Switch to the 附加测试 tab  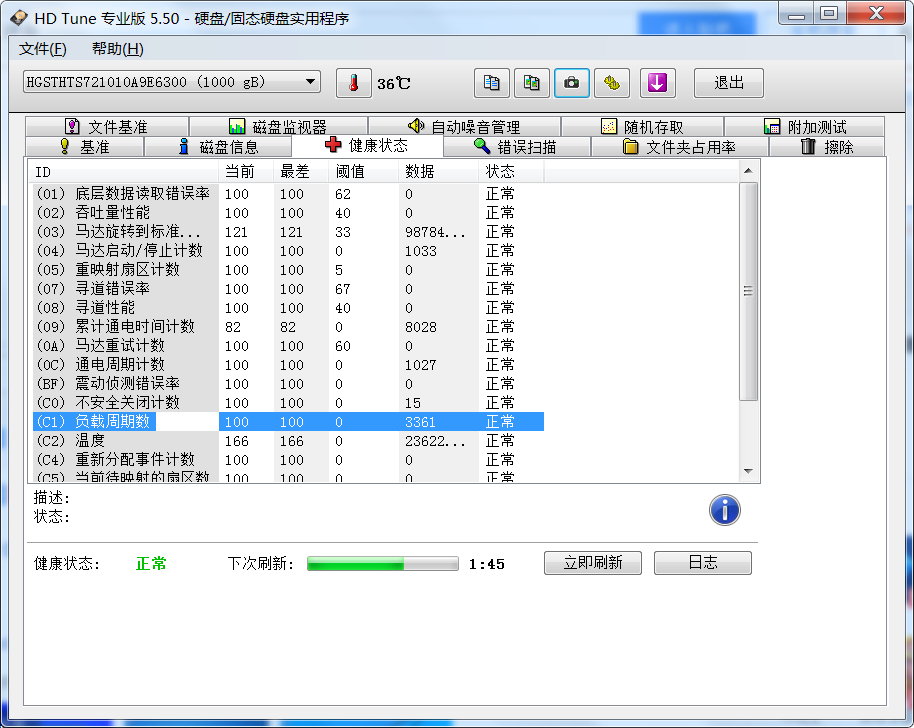(804, 126)
